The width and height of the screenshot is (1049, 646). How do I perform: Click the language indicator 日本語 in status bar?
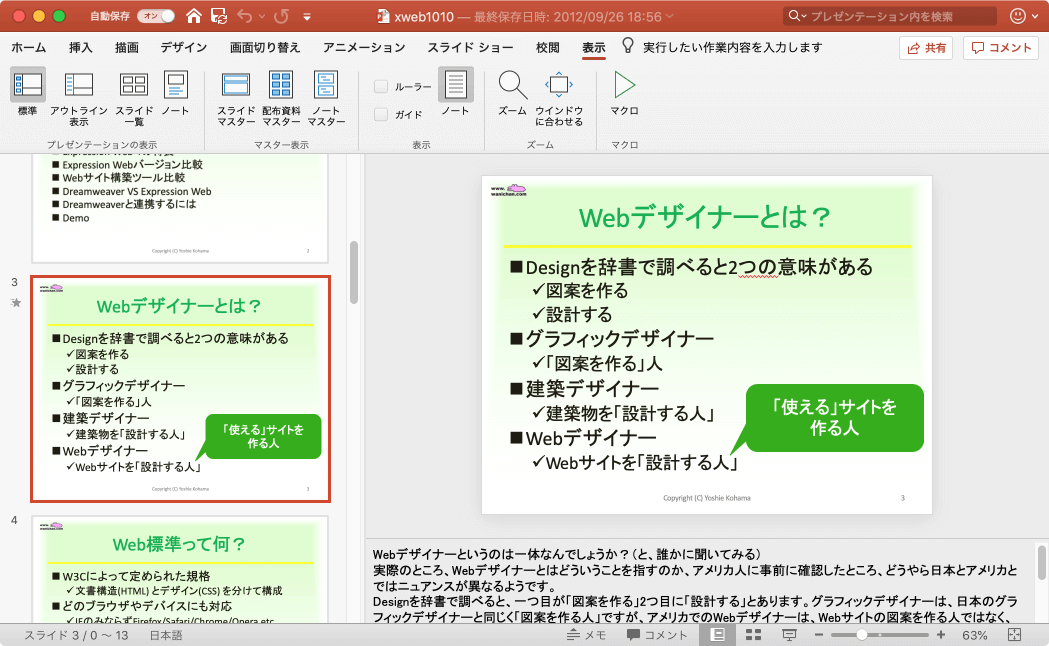(165, 635)
